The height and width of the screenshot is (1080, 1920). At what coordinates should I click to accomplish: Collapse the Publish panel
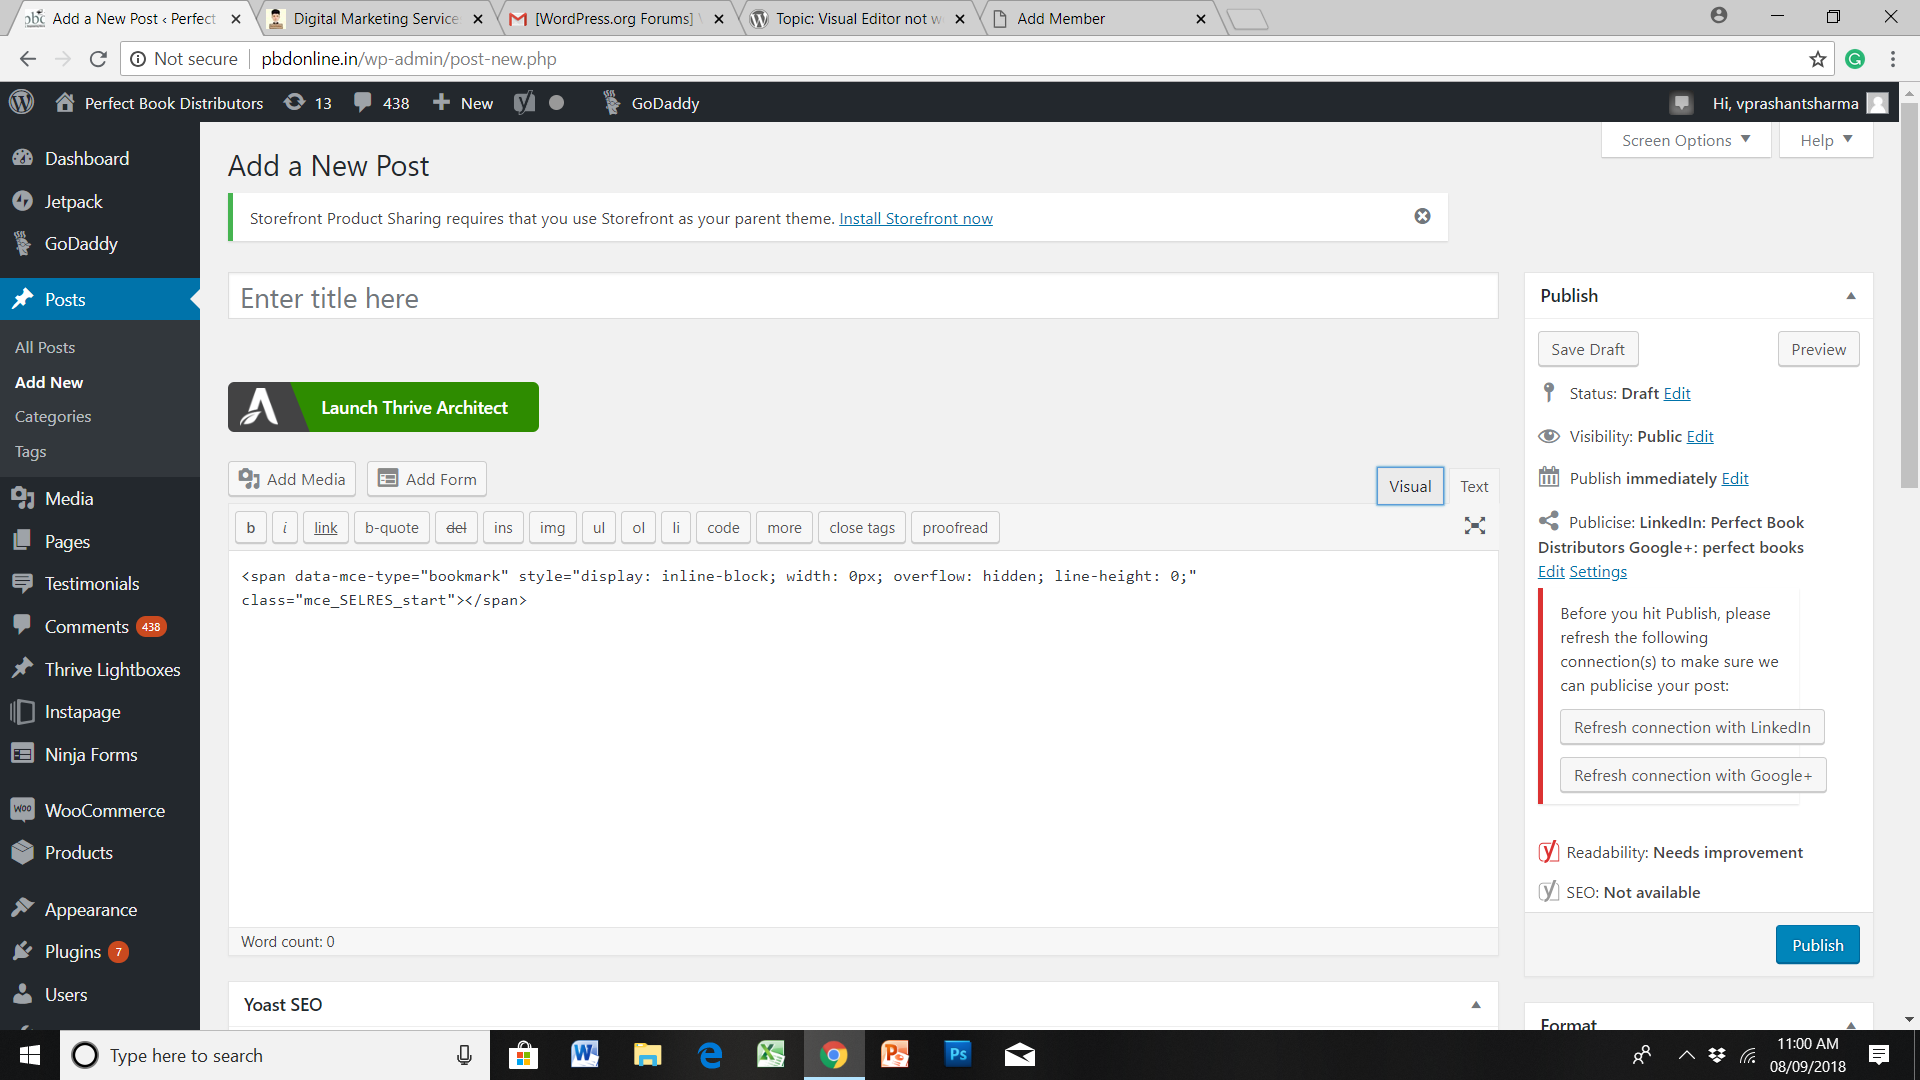pyautogui.click(x=1851, y=296)
